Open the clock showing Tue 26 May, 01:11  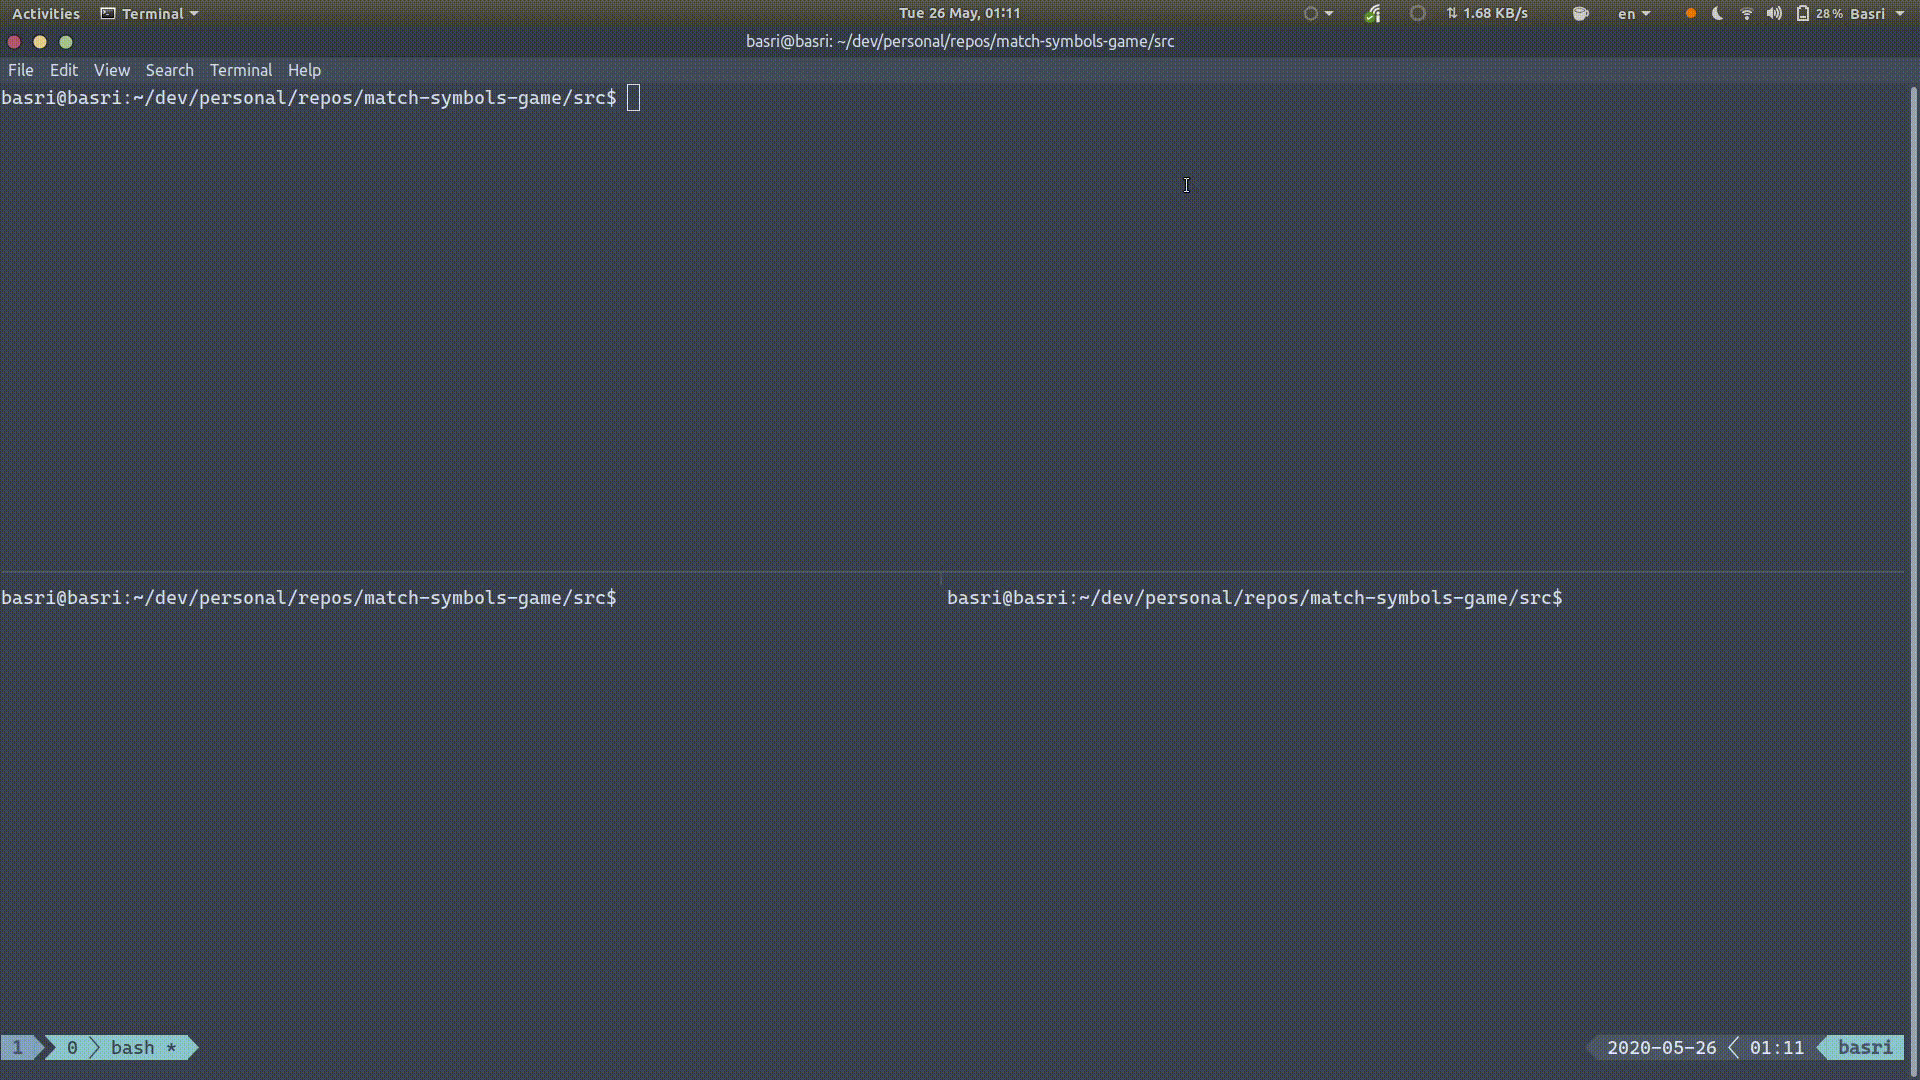coord(959,14)
